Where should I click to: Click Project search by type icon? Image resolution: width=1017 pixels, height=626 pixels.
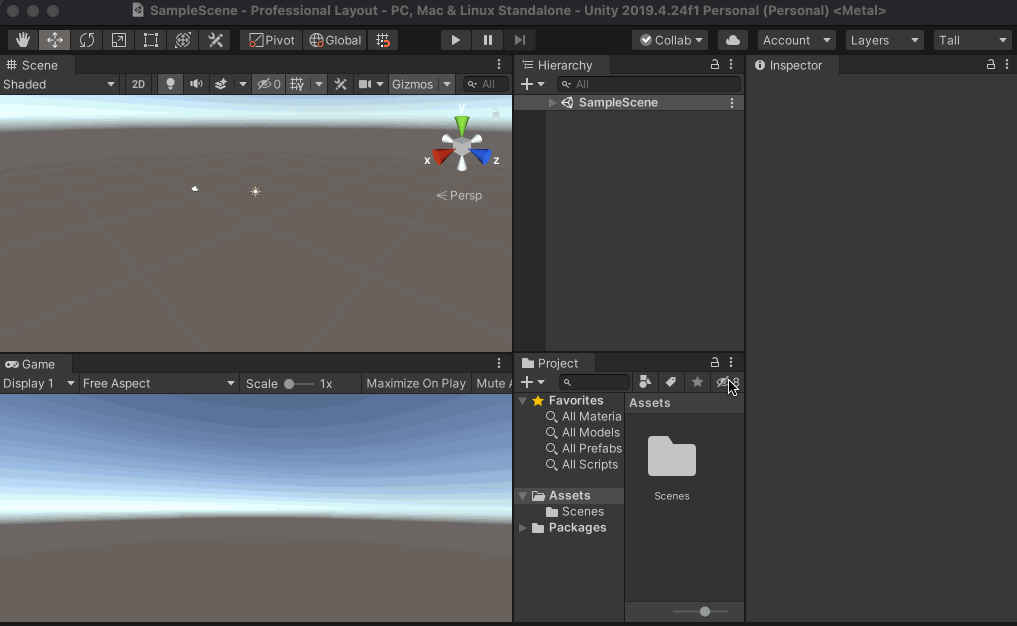645,382
